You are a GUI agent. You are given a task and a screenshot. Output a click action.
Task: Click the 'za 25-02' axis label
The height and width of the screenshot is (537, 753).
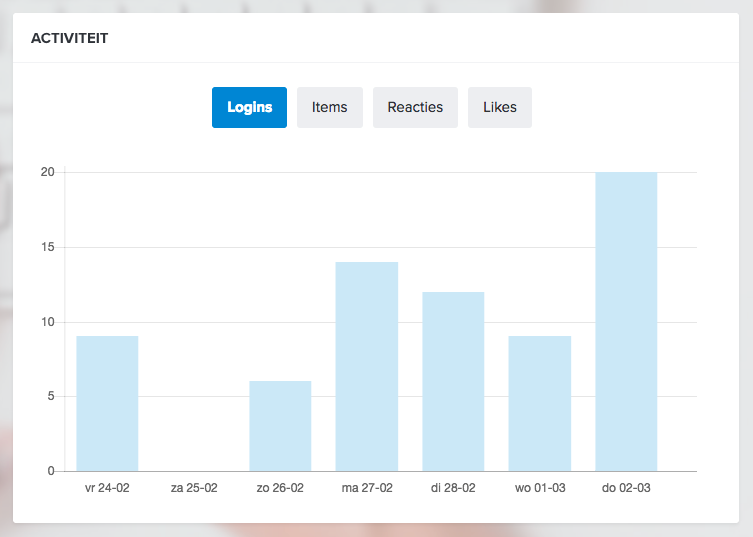click(194, 488)
